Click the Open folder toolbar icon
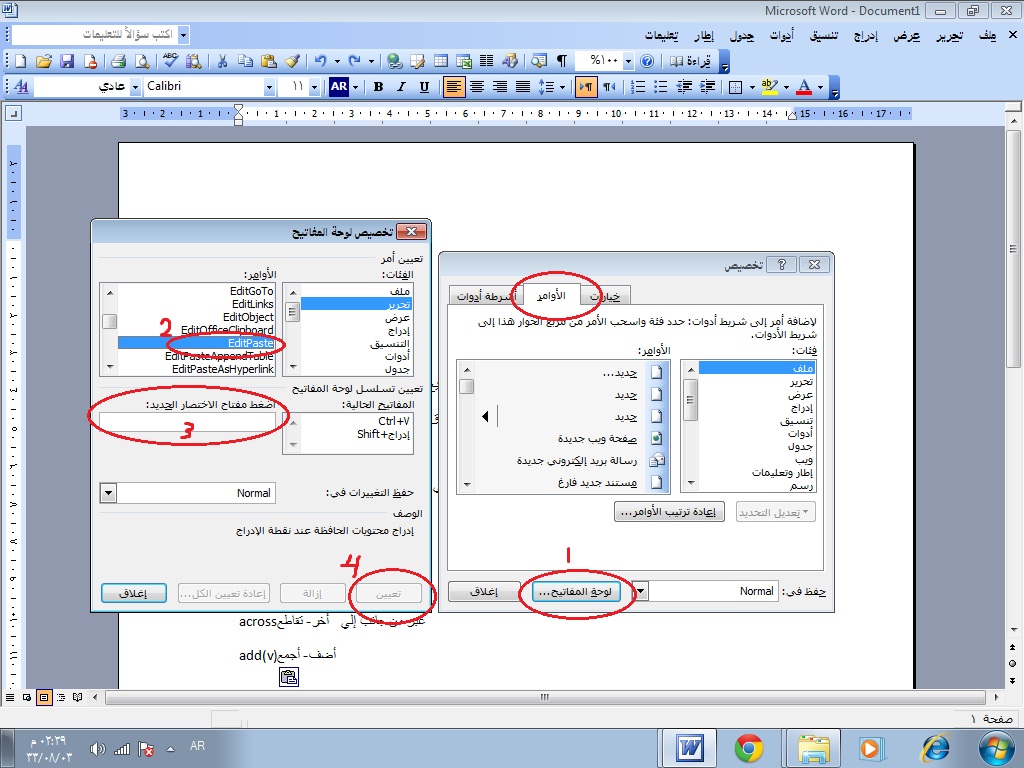 click(x=43, y=61)
